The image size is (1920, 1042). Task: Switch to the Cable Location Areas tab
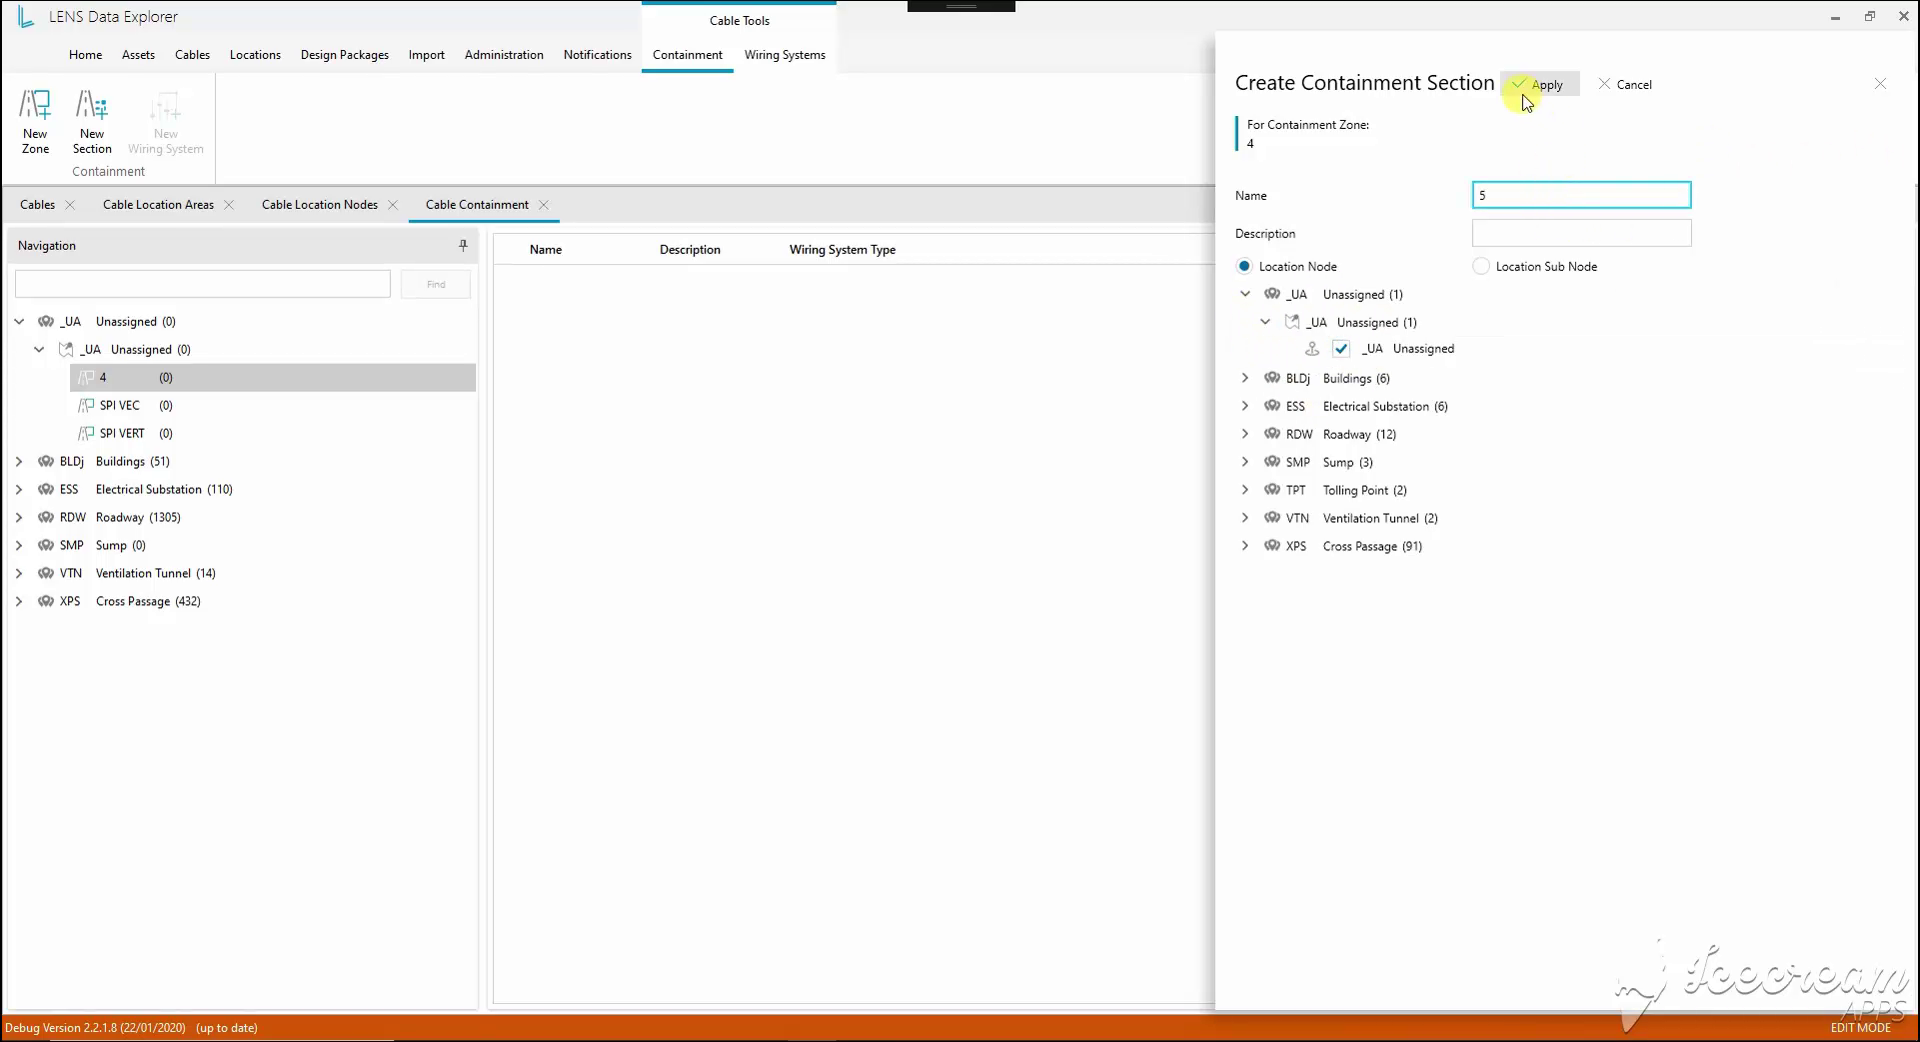158,205
